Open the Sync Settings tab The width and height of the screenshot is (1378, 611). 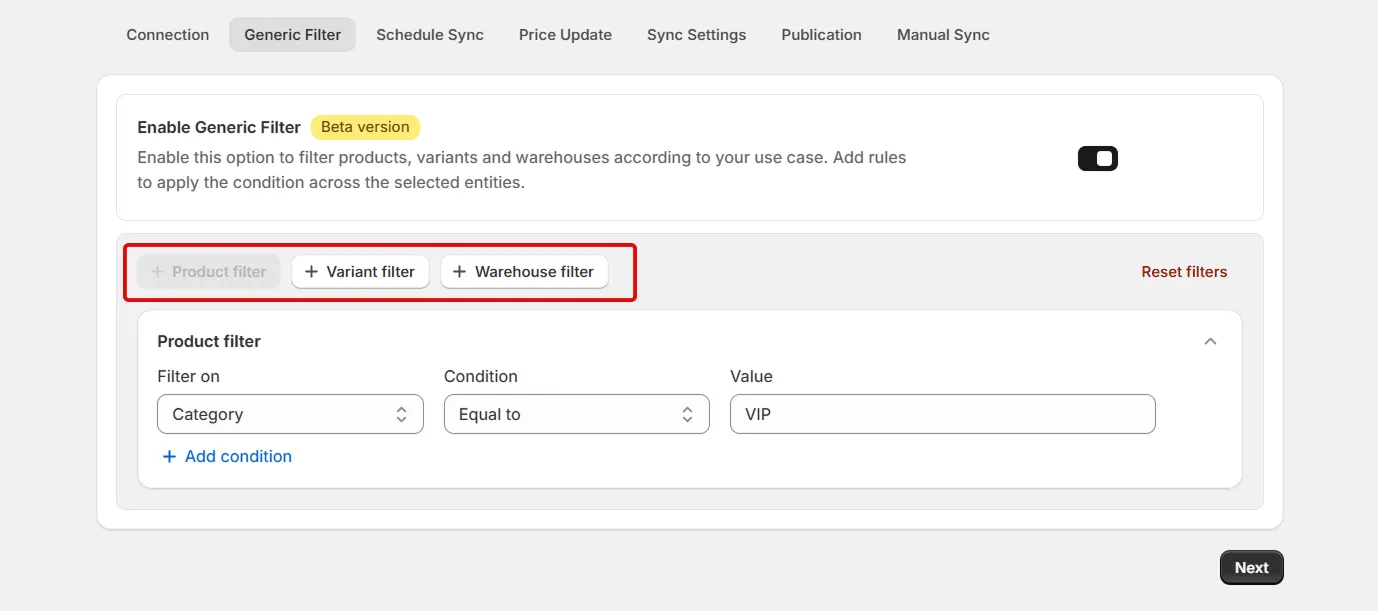pos(697,35)
